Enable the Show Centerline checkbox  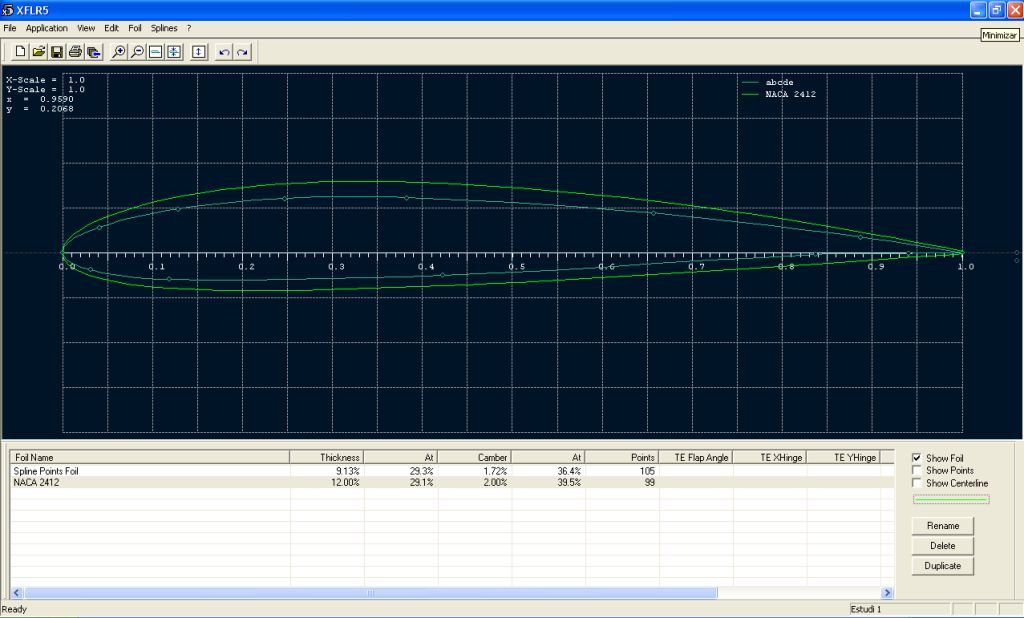(x=918, y=484)
